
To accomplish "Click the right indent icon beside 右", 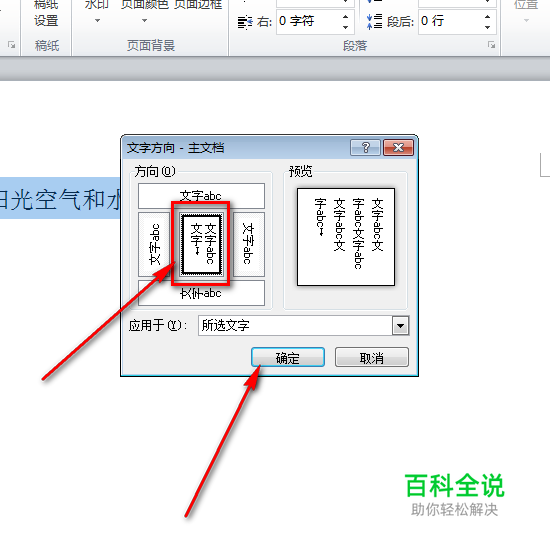I will 245,22.
